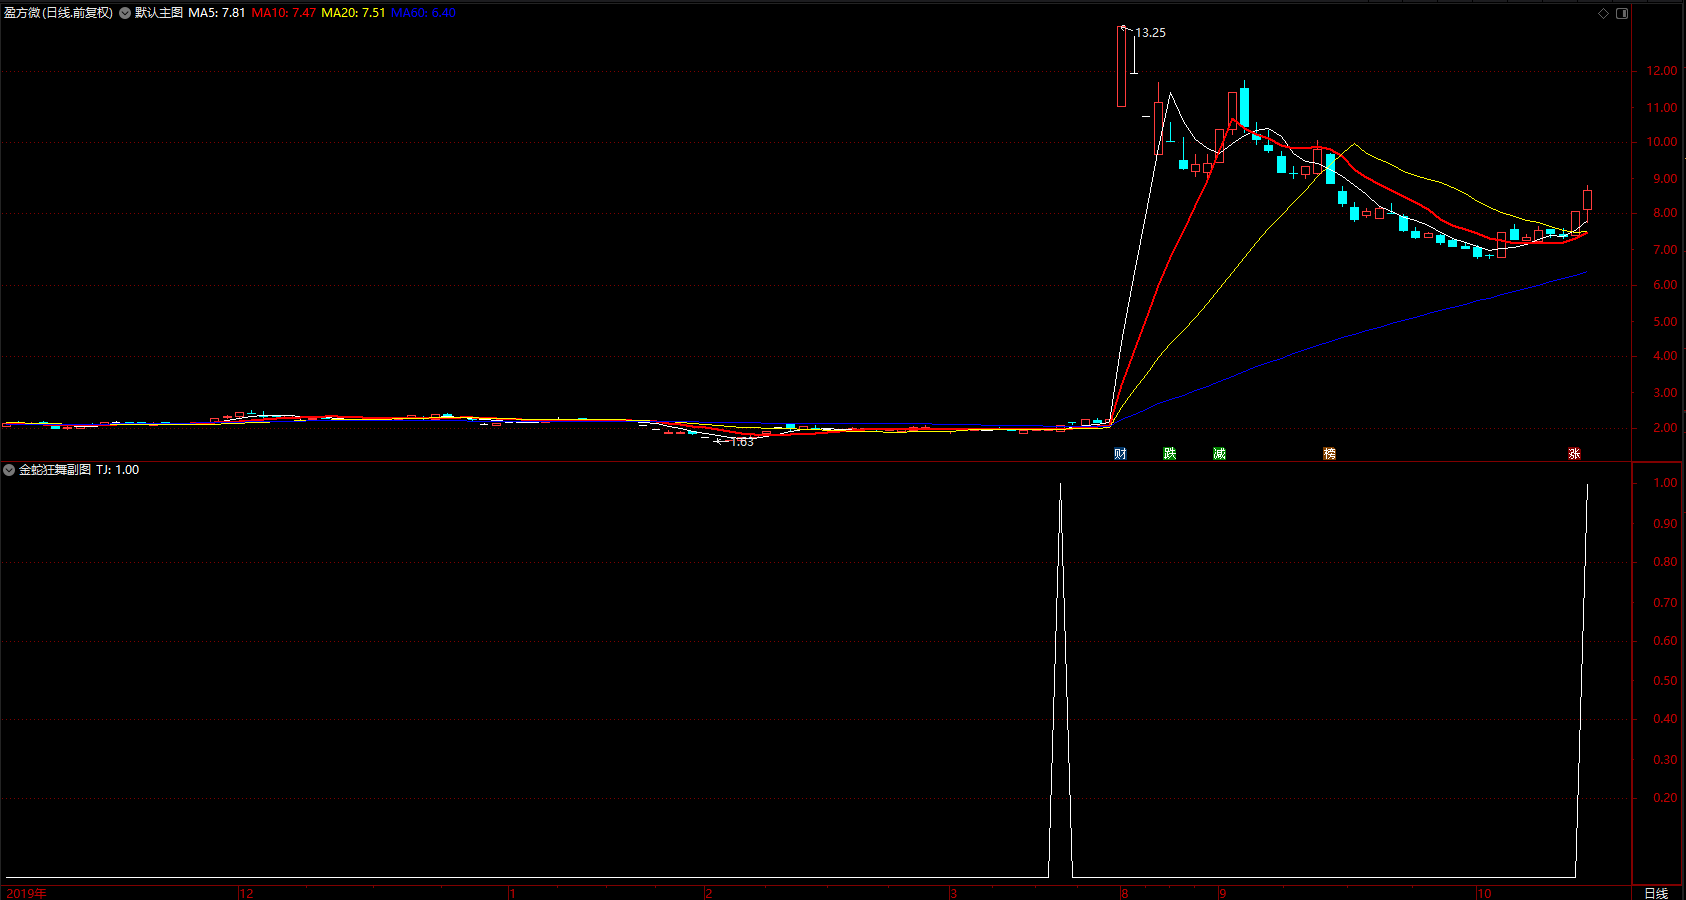The image size is (1686, 900).
Task: Click the 0.20 value on sub-chart axis
Action: [1666, 798]
